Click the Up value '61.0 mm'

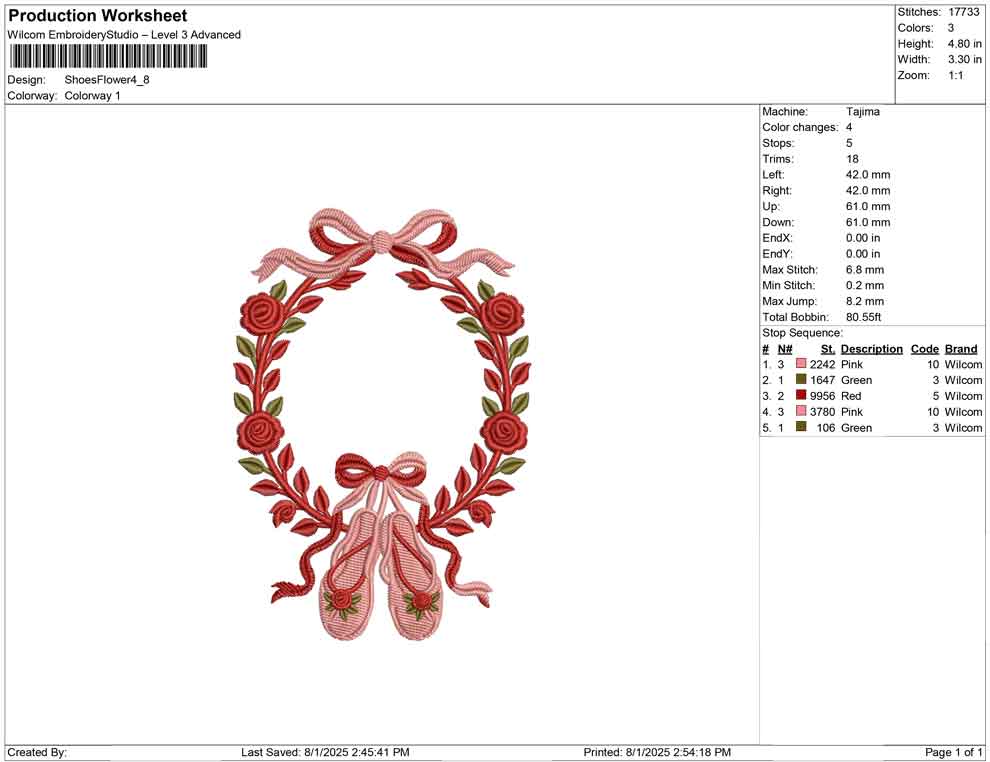[x=868, y=206]
